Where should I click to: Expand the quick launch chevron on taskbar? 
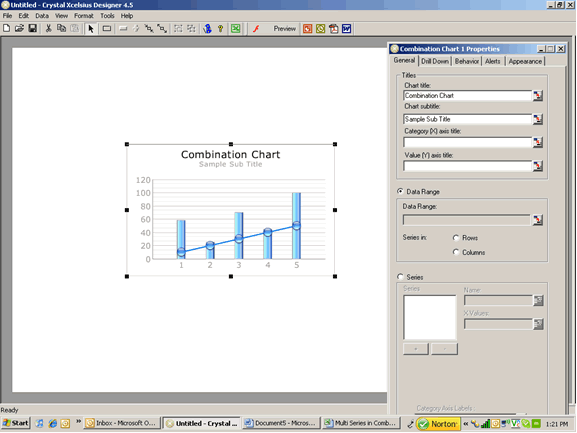pos(78,422)
